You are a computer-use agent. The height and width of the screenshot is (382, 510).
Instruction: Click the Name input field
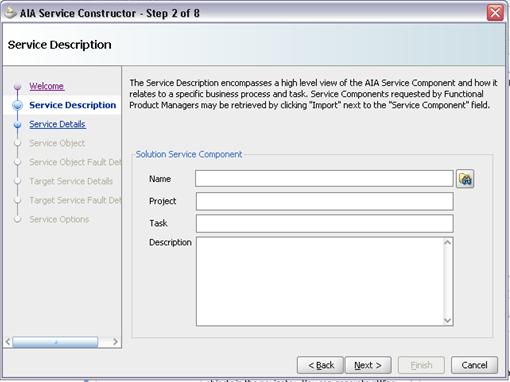324,179
